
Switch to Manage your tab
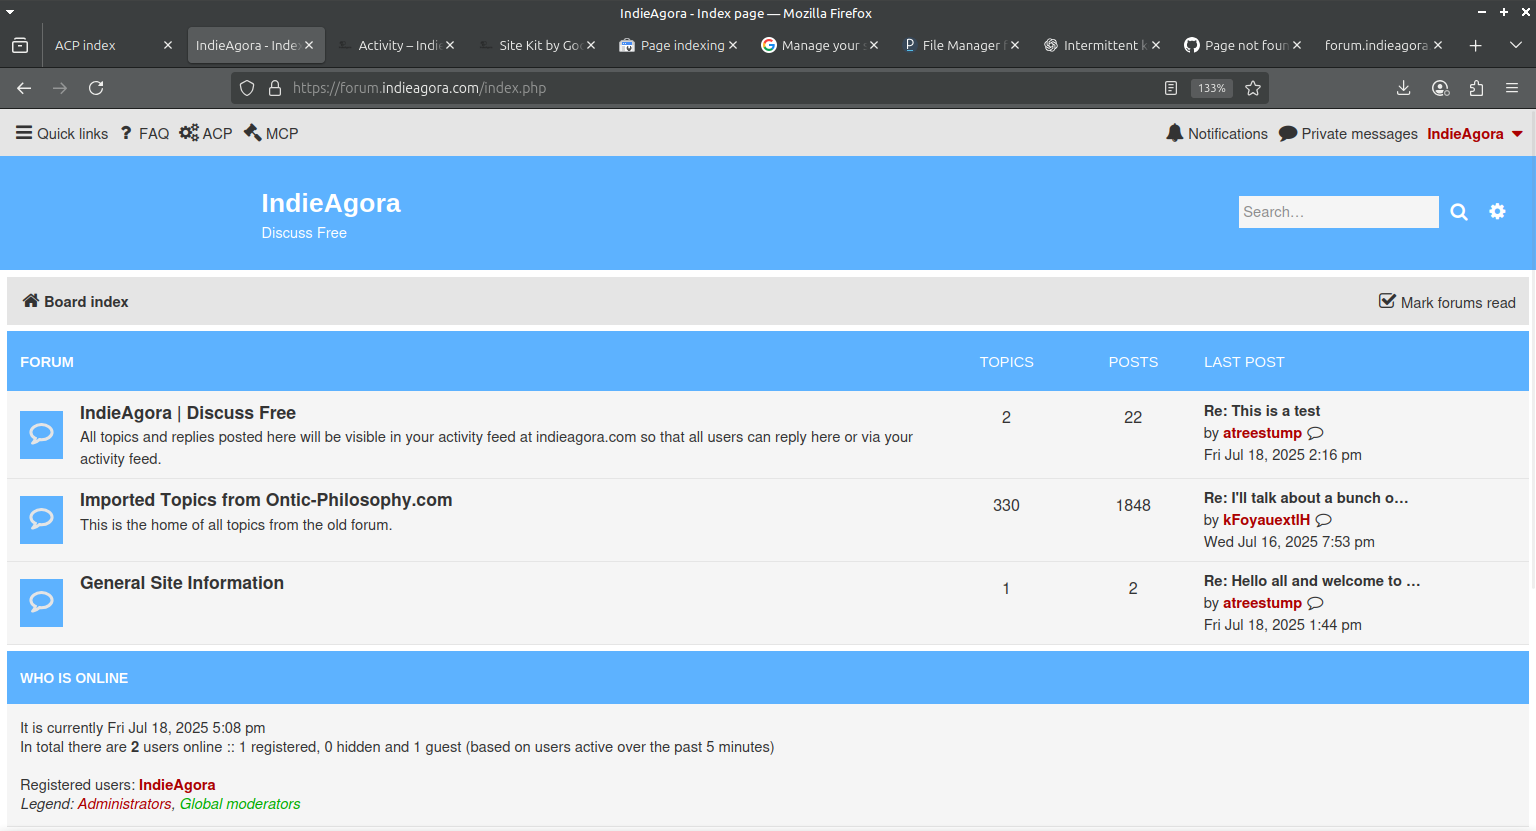pos(820,45)
